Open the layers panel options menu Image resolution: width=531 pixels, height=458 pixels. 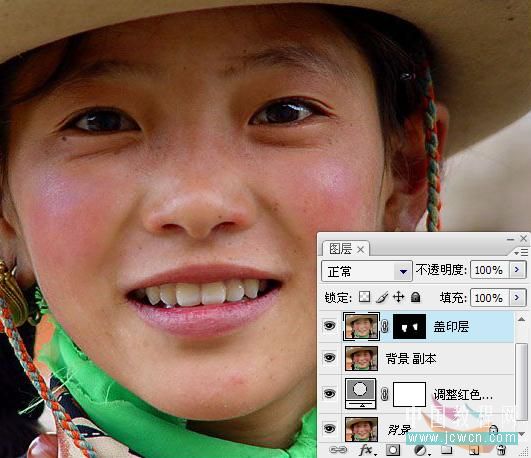(x=521, y=252)
